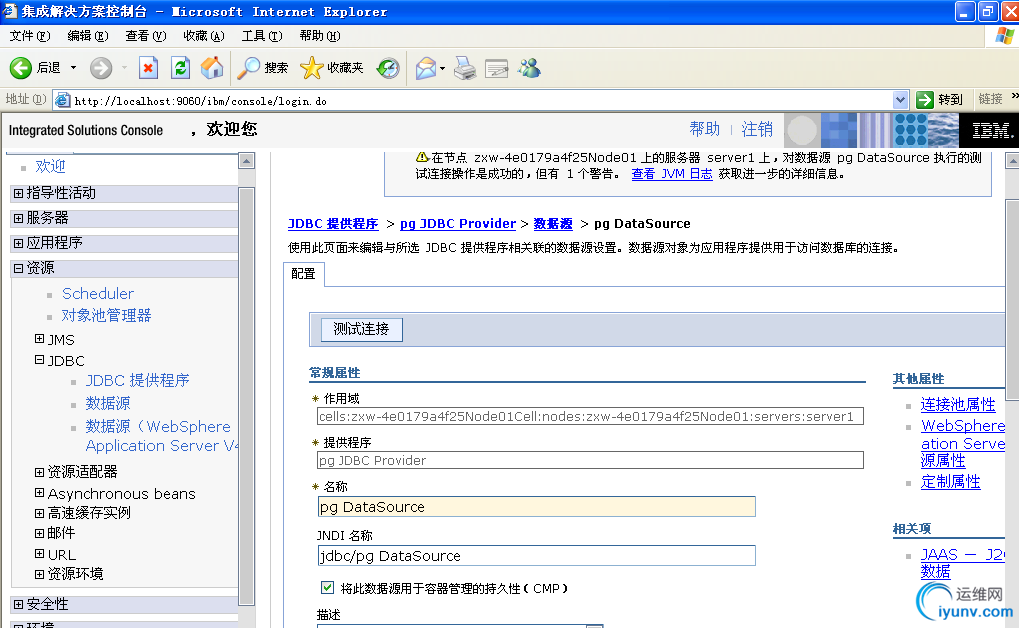Click the IBM logo banner

pos(989,130)
